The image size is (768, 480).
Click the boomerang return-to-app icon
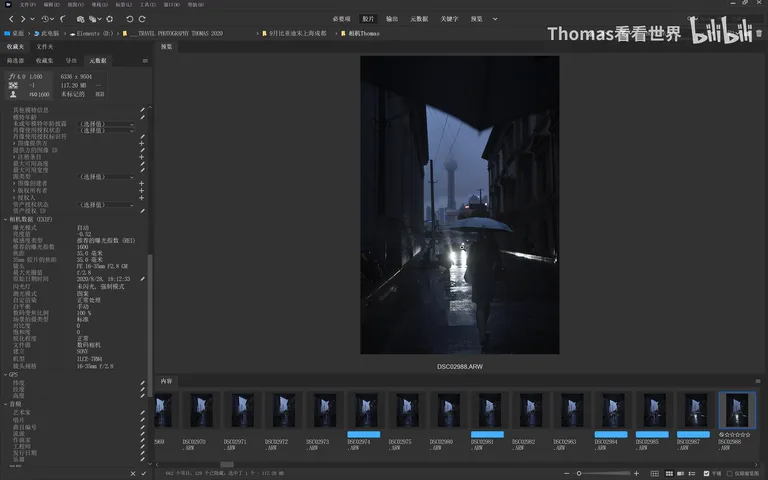(63, 19)
